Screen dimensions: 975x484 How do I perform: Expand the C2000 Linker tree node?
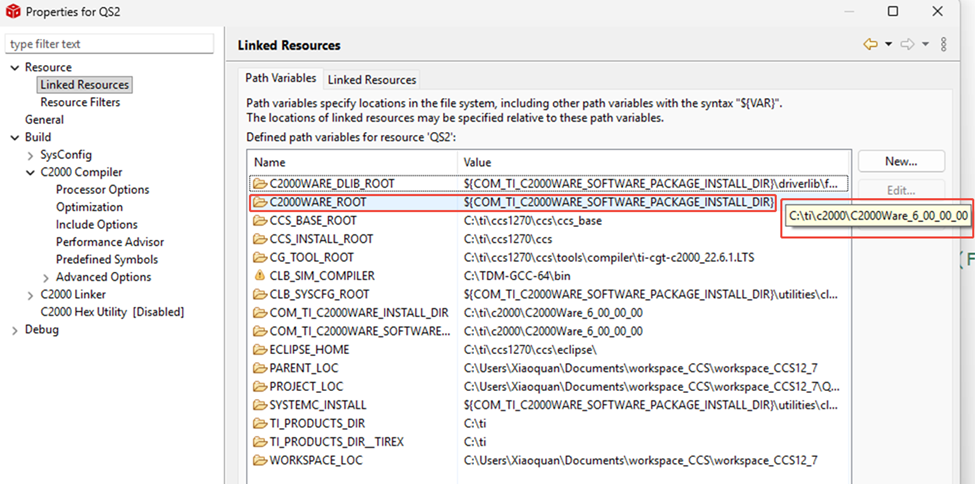tap(30, 295)
